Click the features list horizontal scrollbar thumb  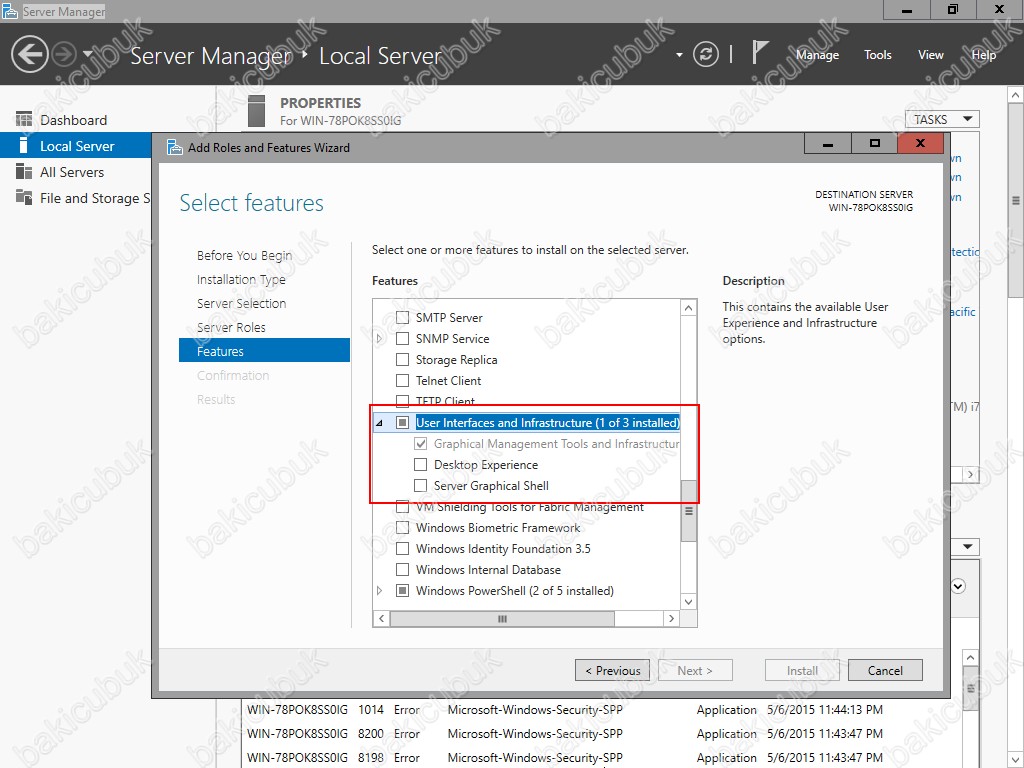tap(502, 618)
